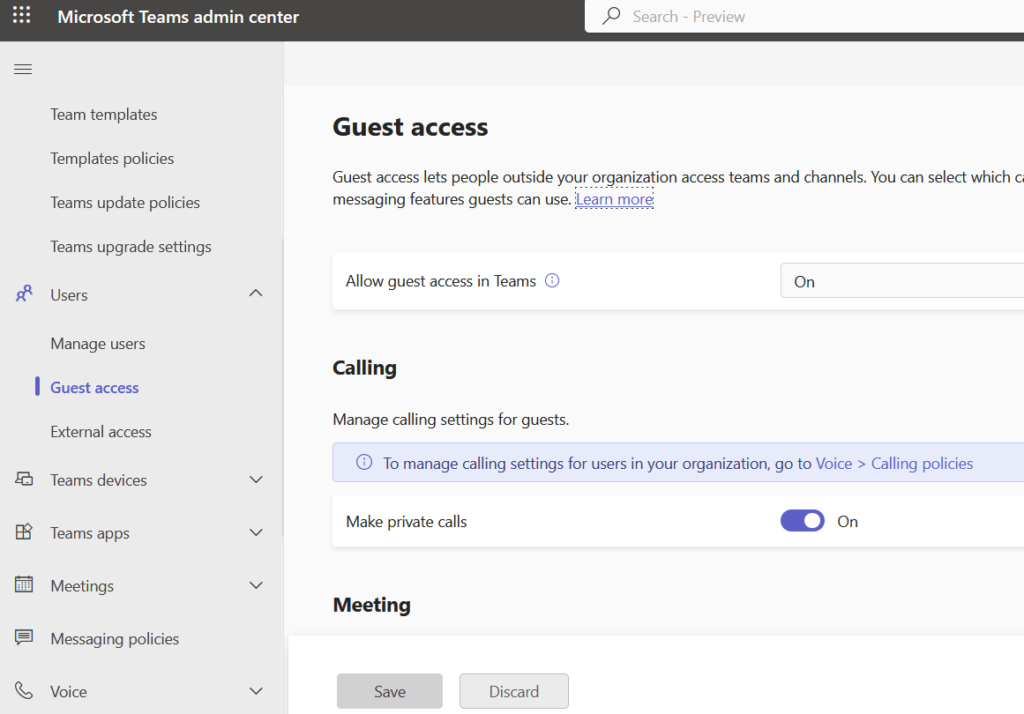
Task: Click the Users people icon
Action: [x=24, y=294]
